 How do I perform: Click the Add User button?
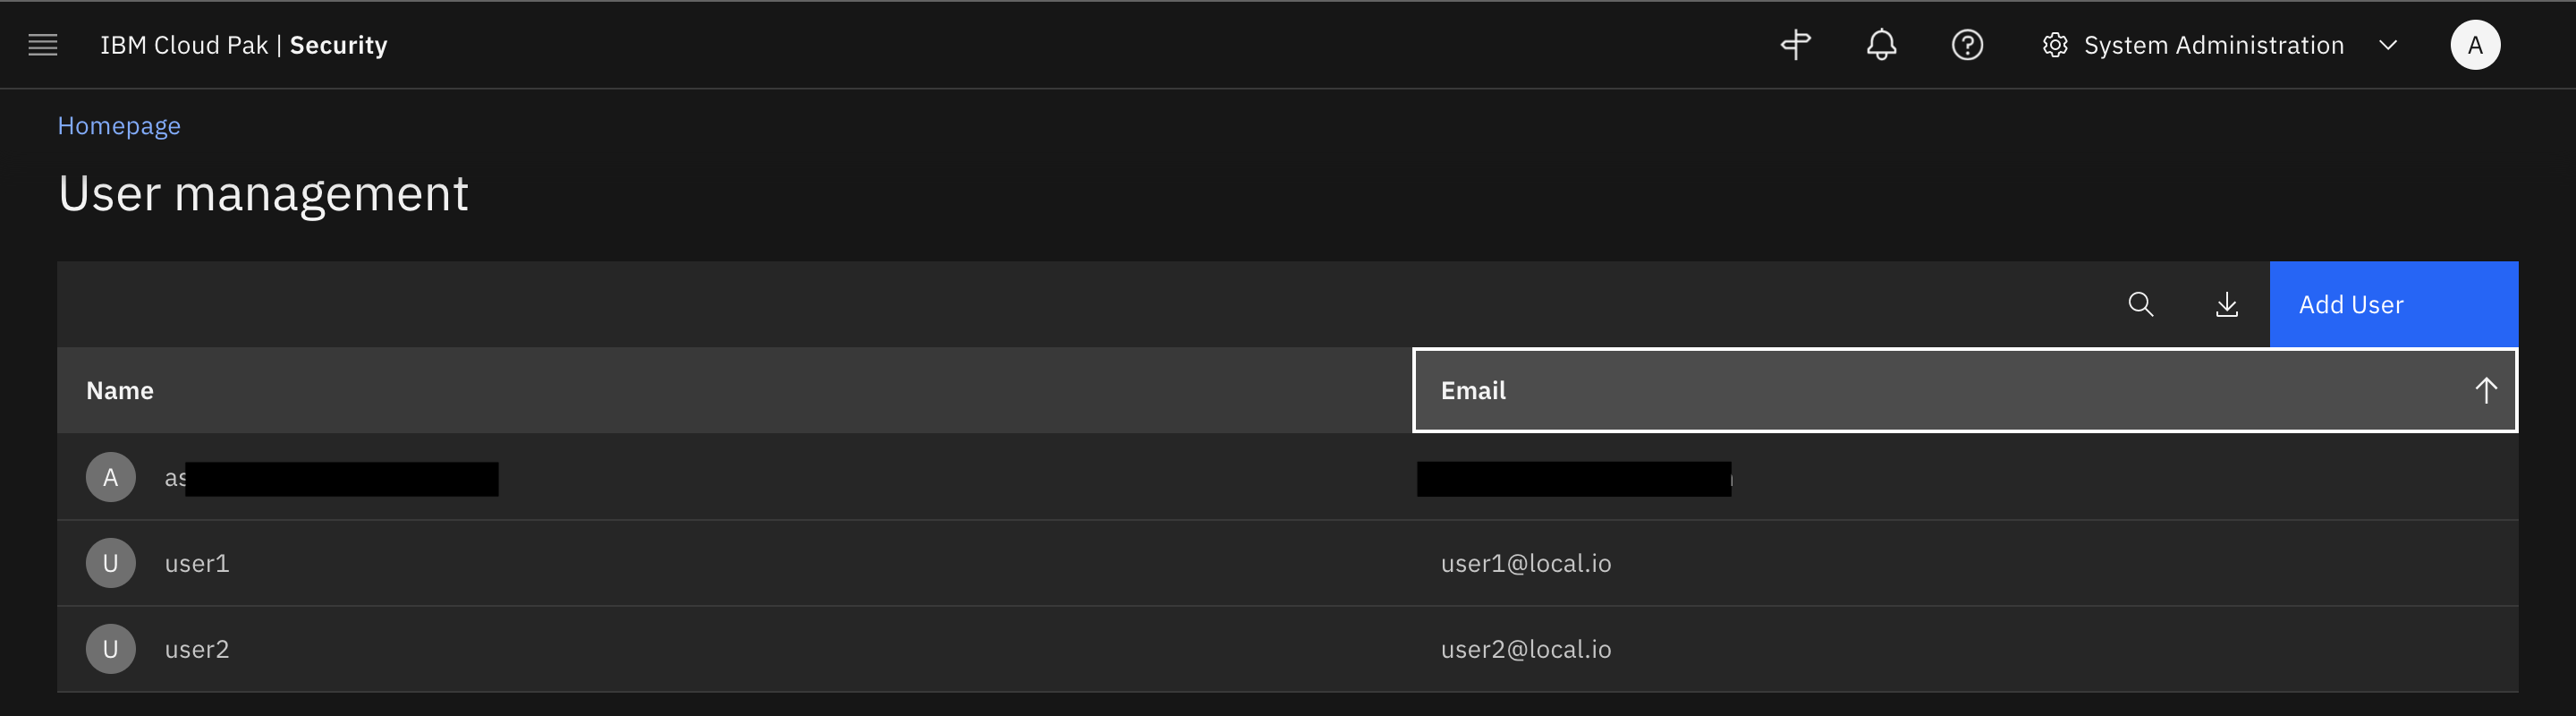coord(2393,304)
